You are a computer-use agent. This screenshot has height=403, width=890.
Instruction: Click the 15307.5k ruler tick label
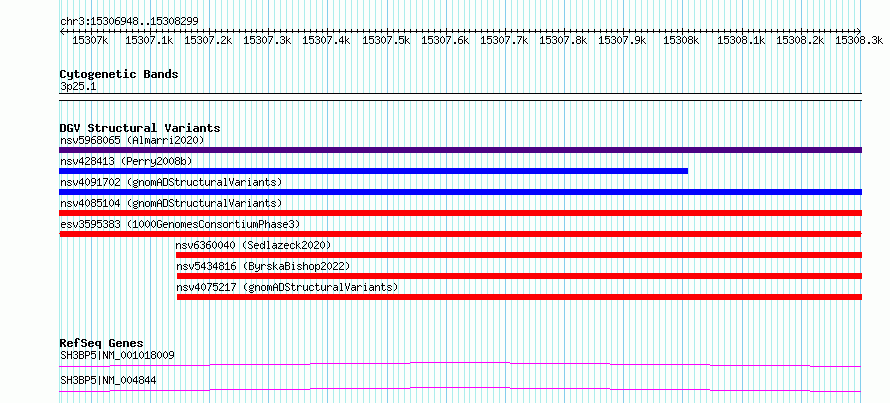pos(386,40)
